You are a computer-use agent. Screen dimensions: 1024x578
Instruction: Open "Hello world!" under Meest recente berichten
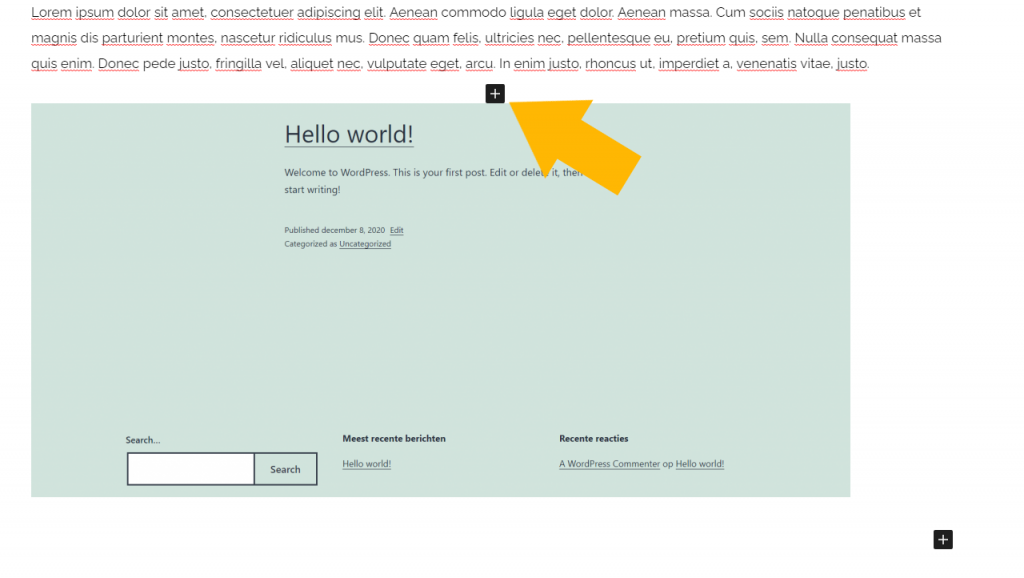tap(366, 464)
